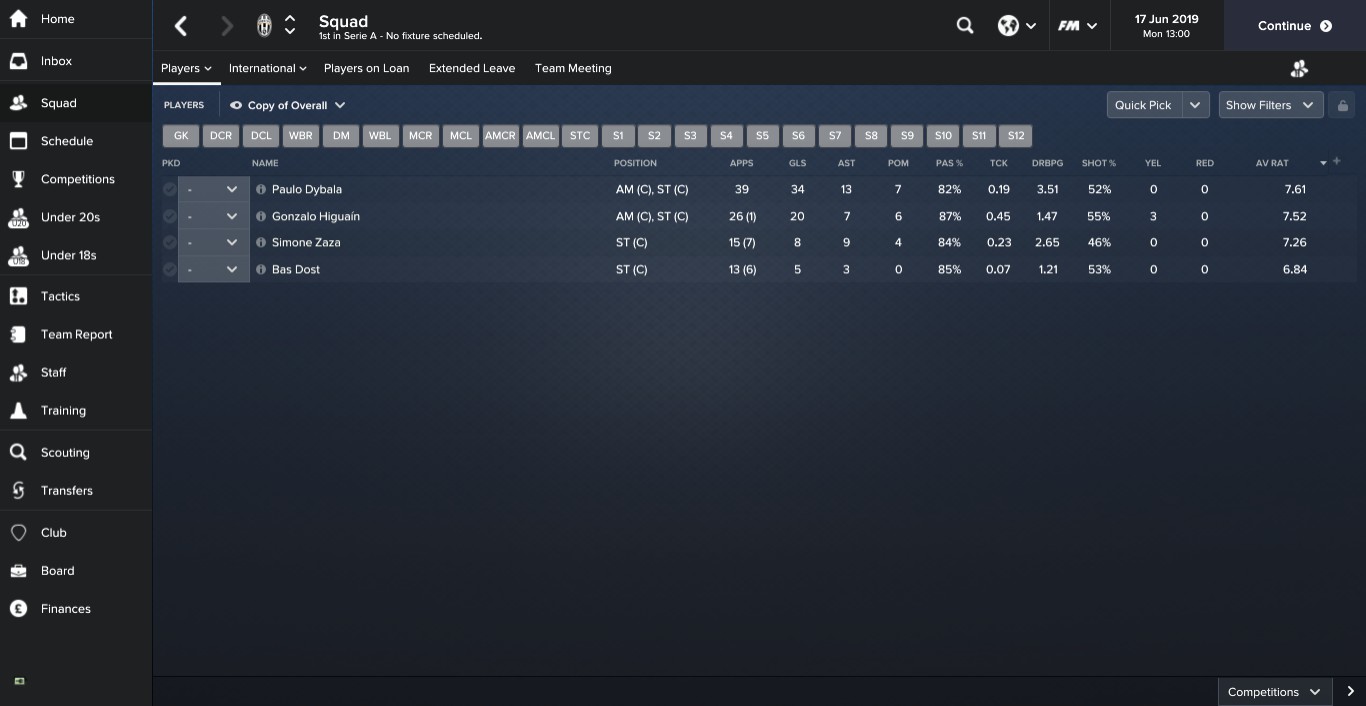This screenshot has width=1366, height=706.
Task: Click the small status icon bottom left
Action: [x=19, y=681]
